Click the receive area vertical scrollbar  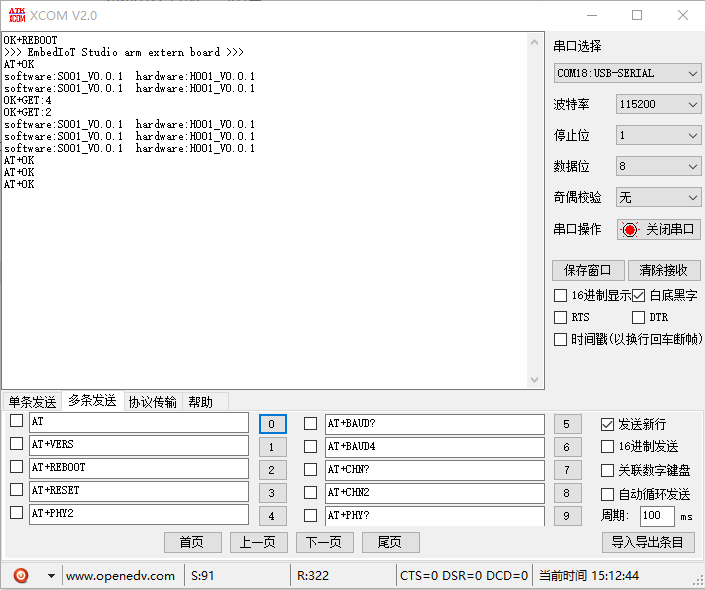click(x=537, y=210)
